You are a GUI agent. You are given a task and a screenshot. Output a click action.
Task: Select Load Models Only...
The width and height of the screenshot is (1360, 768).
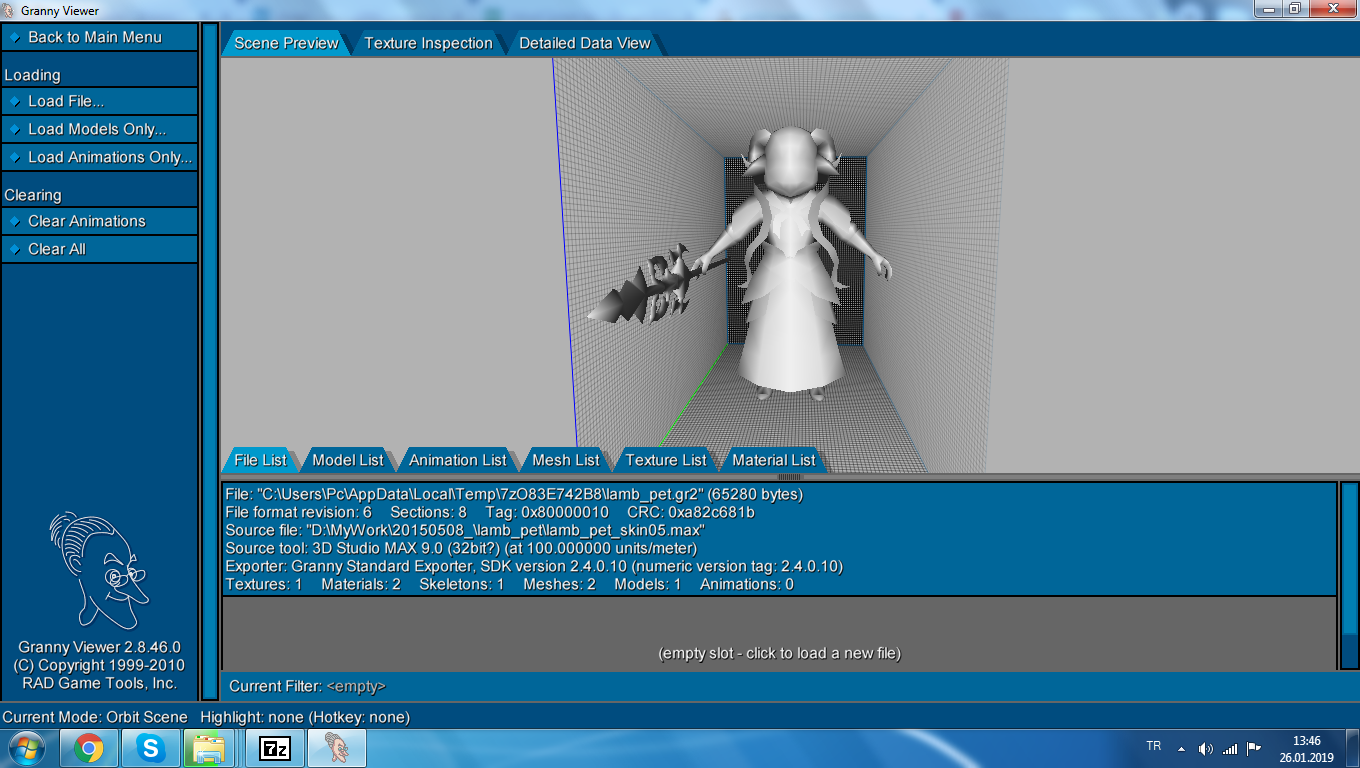point(97,129)
